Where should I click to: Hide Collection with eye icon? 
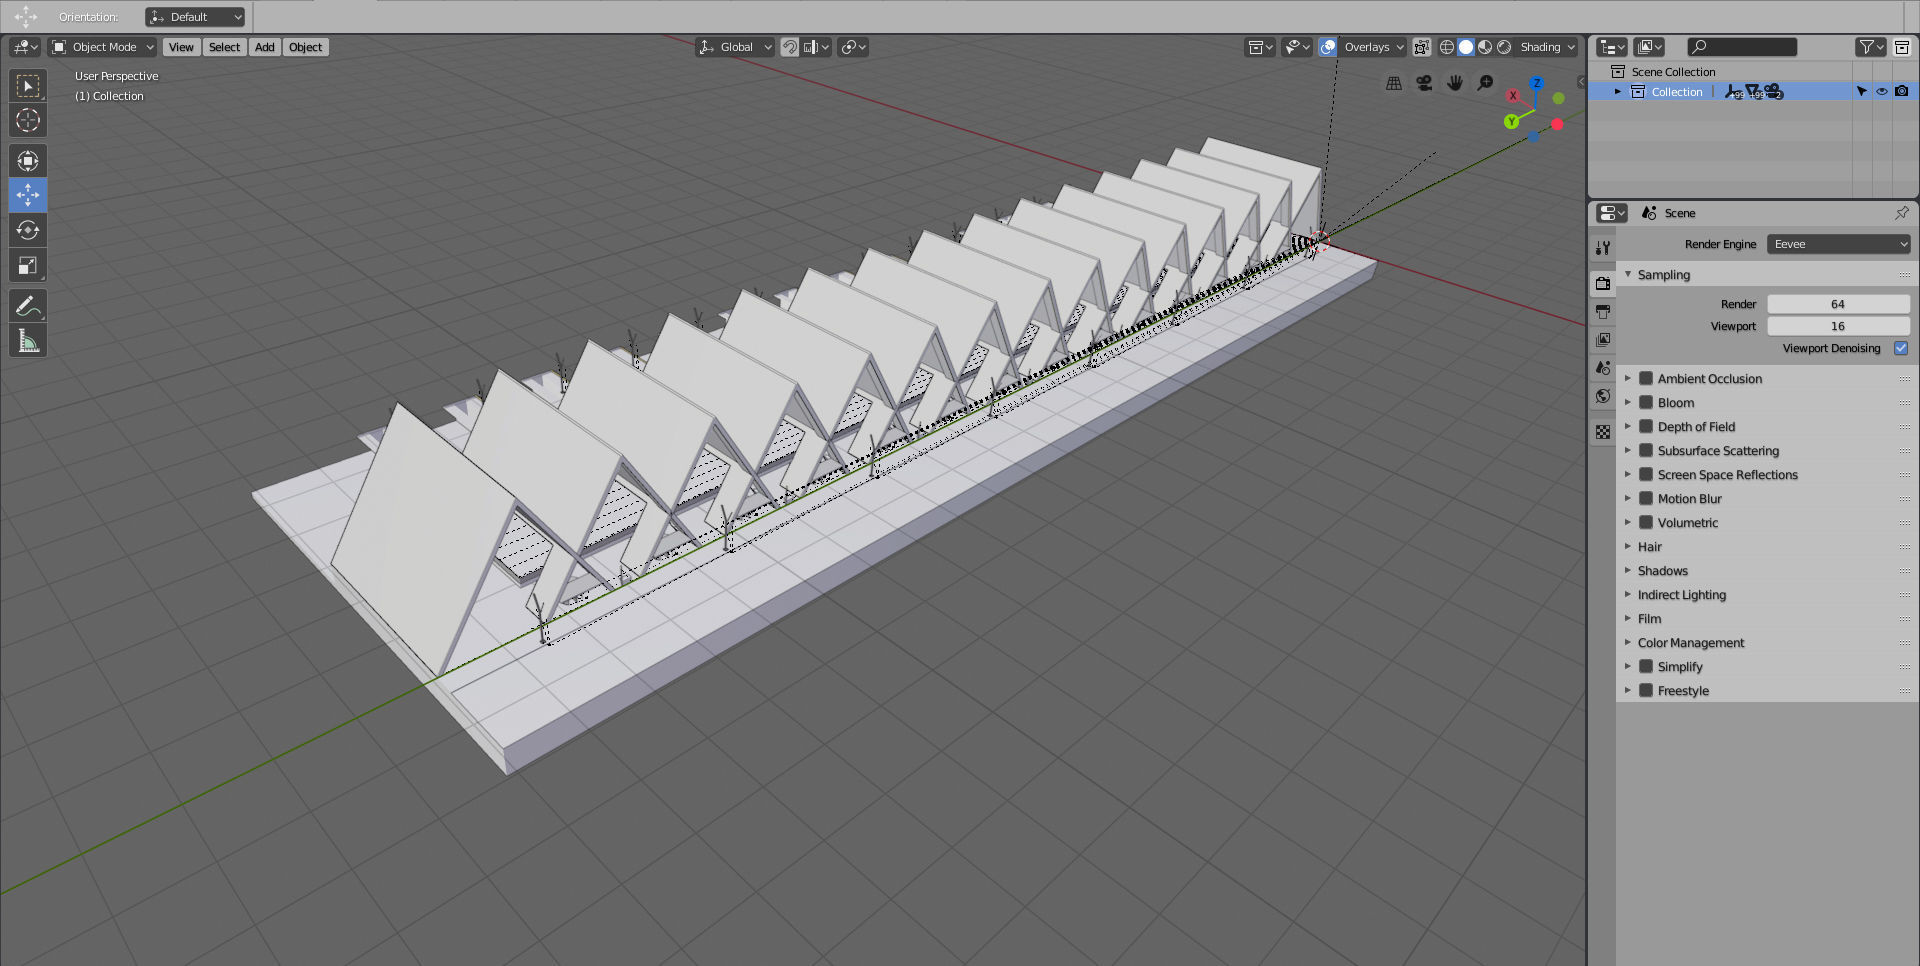[1881, 91]
